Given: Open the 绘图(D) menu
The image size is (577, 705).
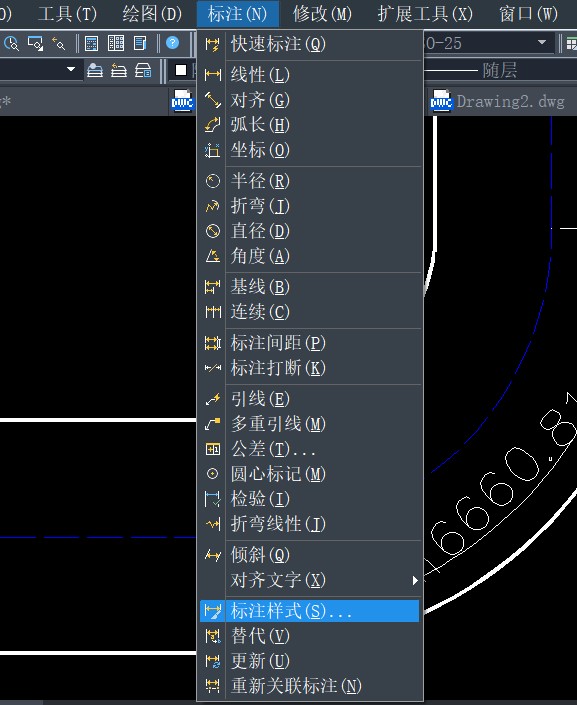Looking at the screenshot, I should pyautogui.click(x=152, y=14).
